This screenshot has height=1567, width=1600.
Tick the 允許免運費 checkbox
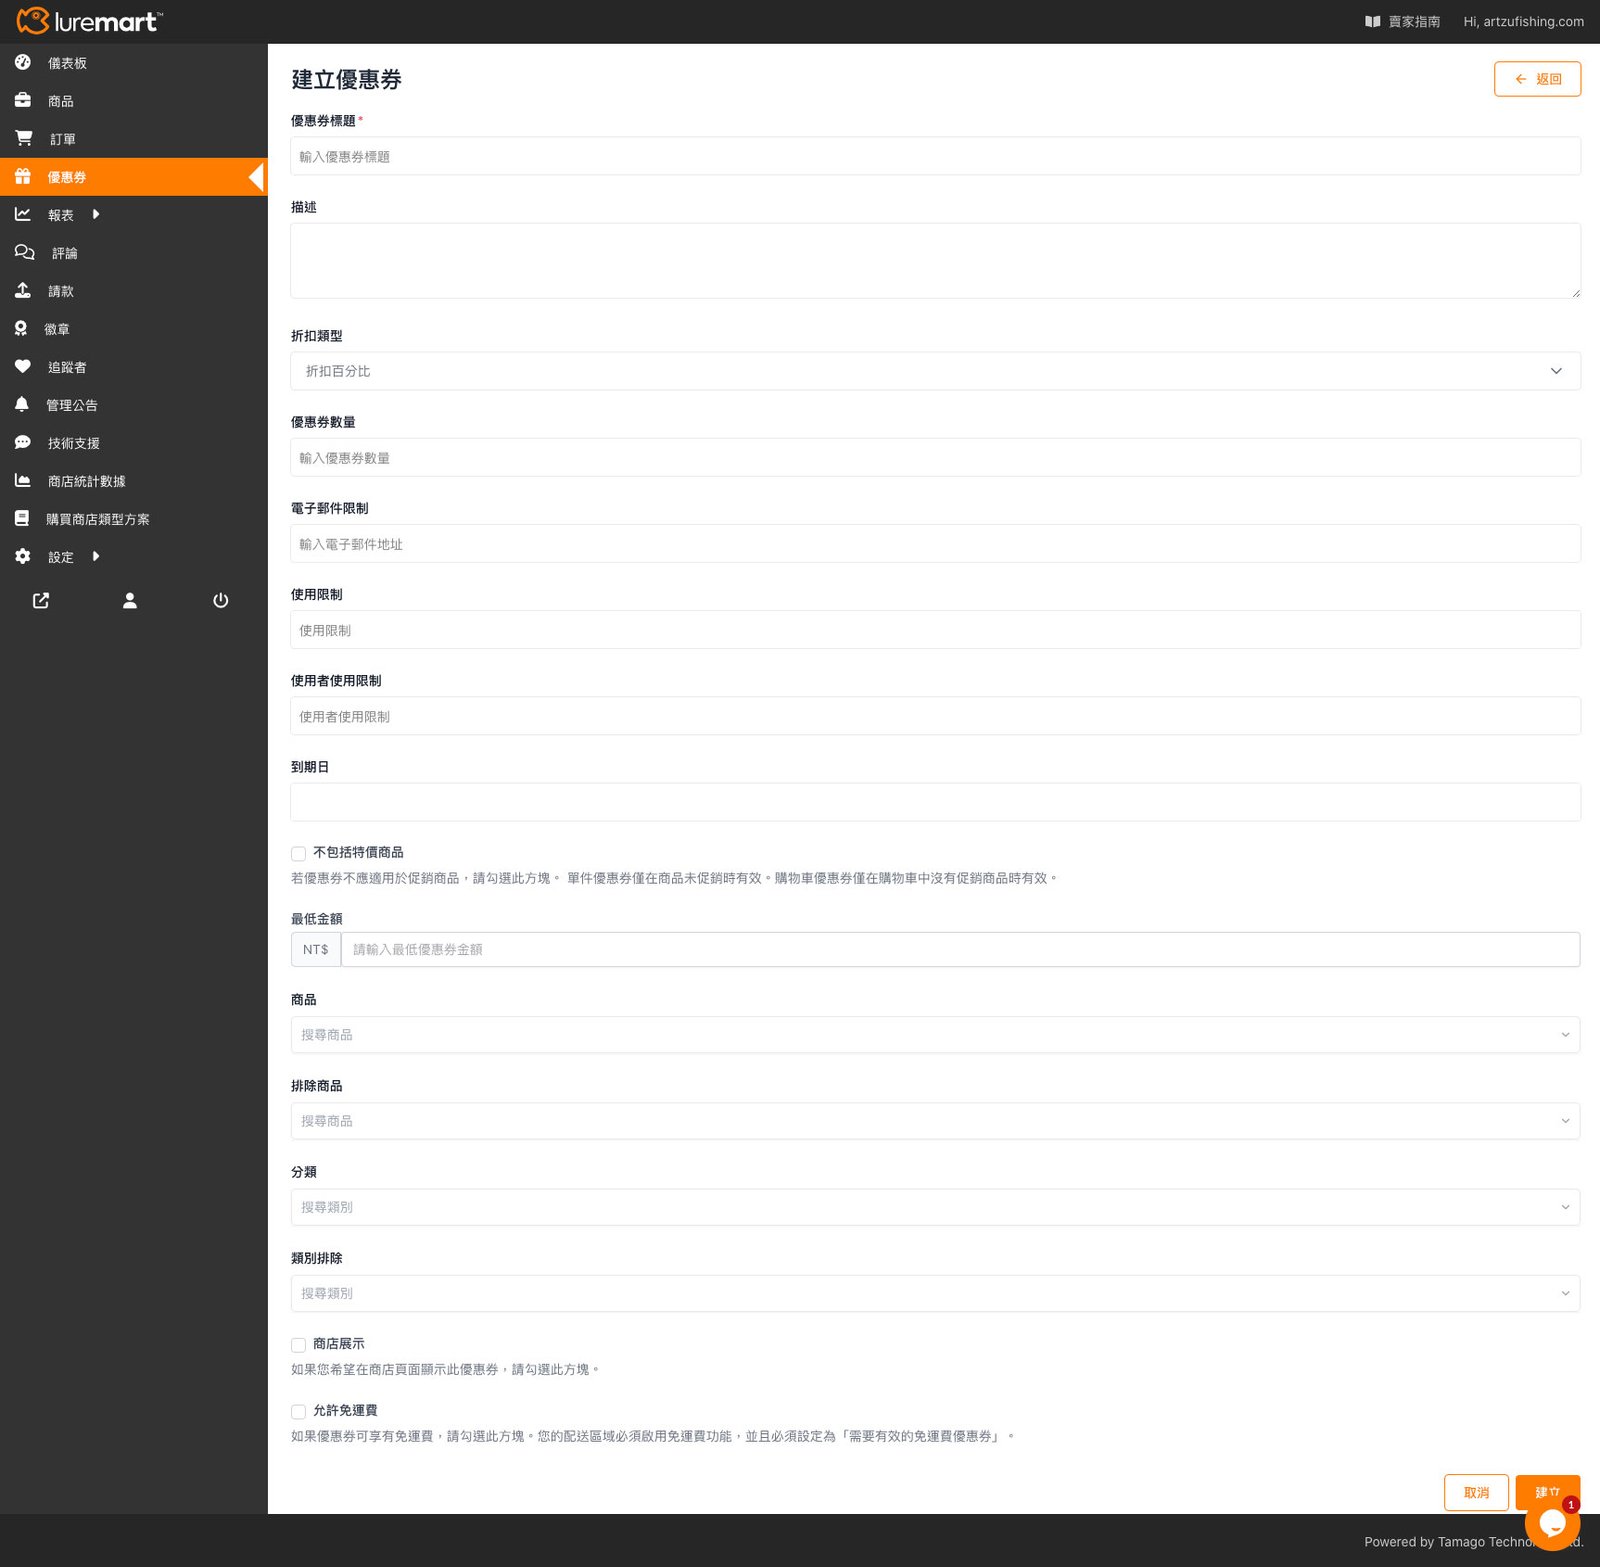(x=298, y=1411)
